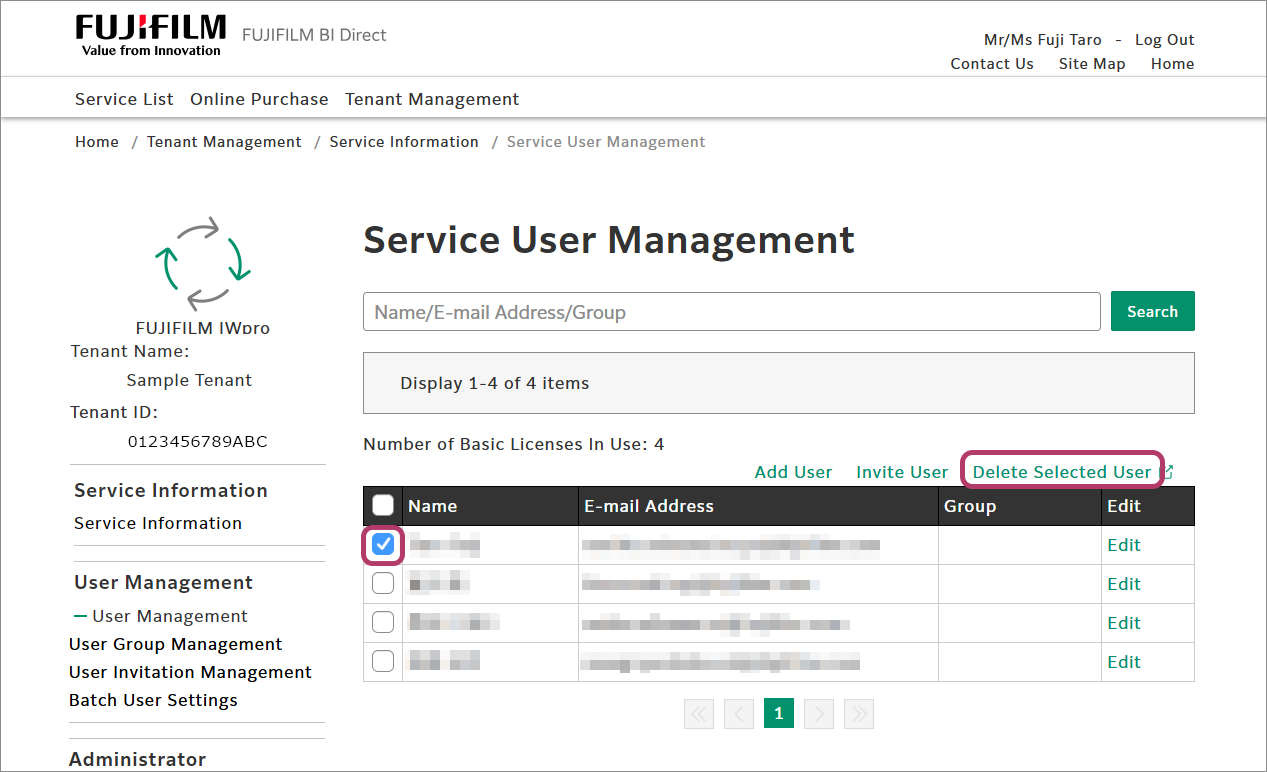Select page 1 in pagination
1267x772 pixels.
pyautogui.click(x=779, y=713)
